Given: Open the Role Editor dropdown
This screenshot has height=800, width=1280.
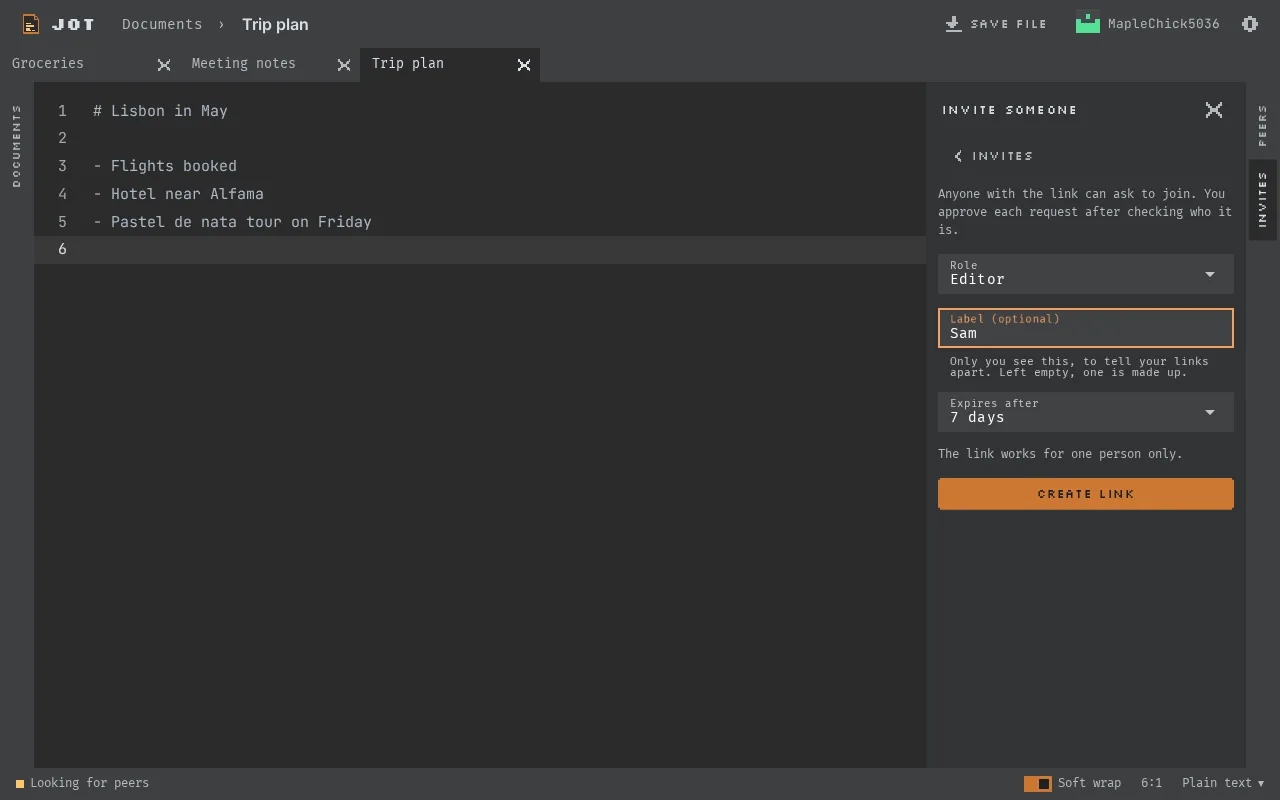Looking at the screenshot, I should pos(1086,274).
